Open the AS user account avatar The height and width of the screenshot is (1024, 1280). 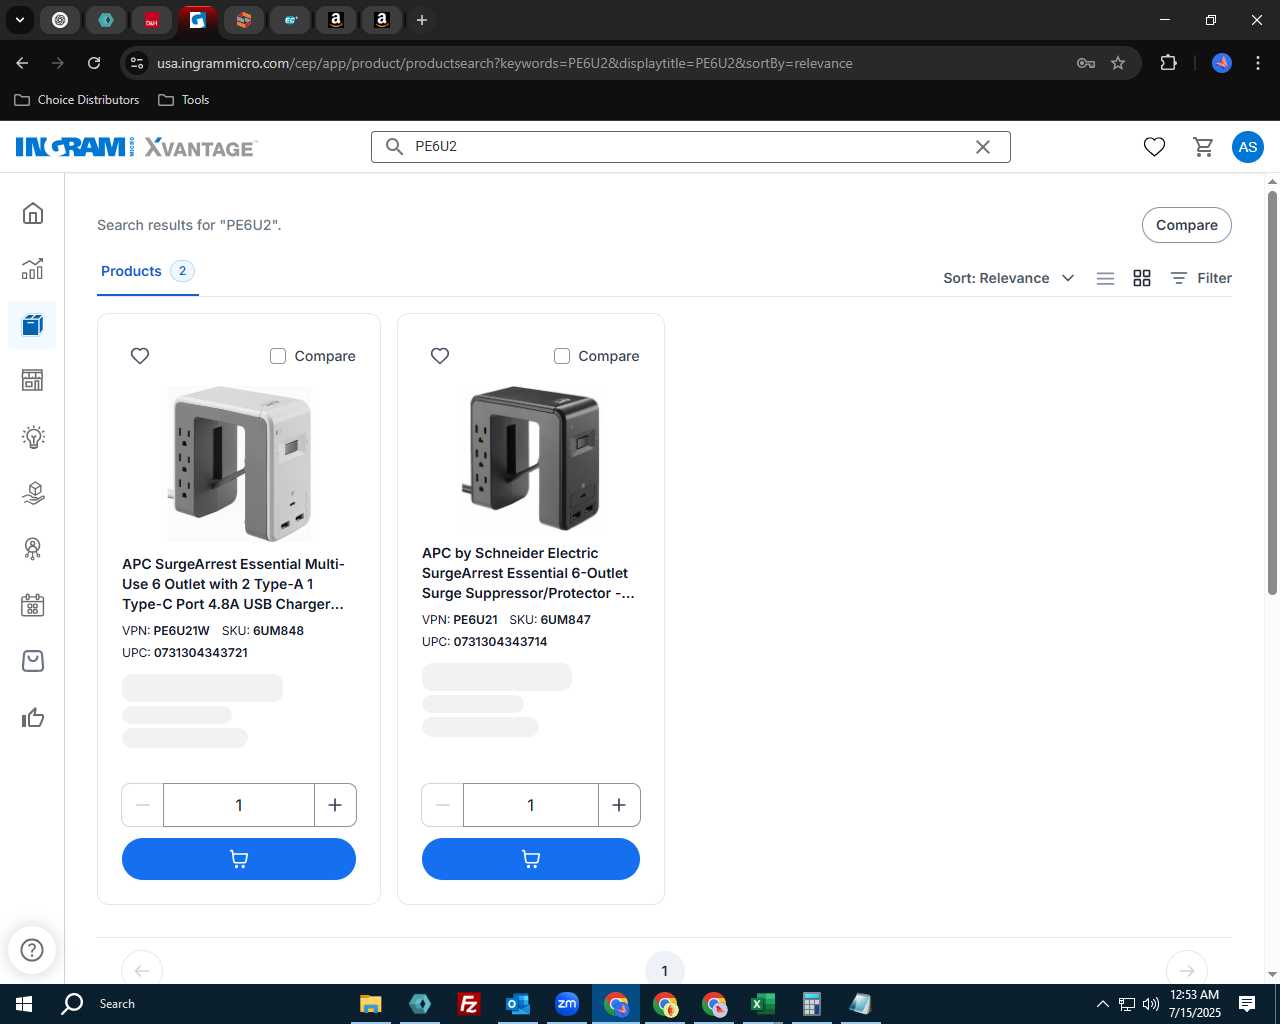pos(1247,147)
